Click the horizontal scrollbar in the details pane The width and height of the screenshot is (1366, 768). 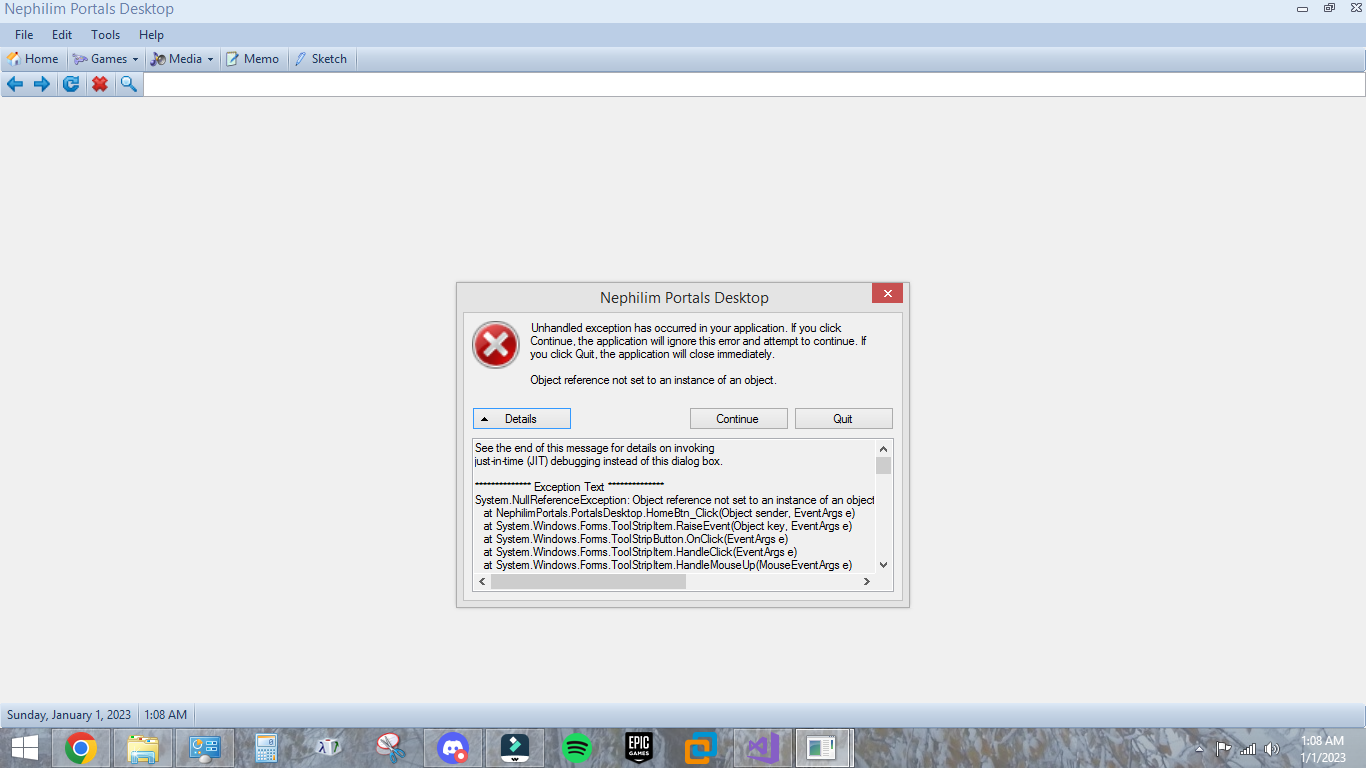(588, 581)
